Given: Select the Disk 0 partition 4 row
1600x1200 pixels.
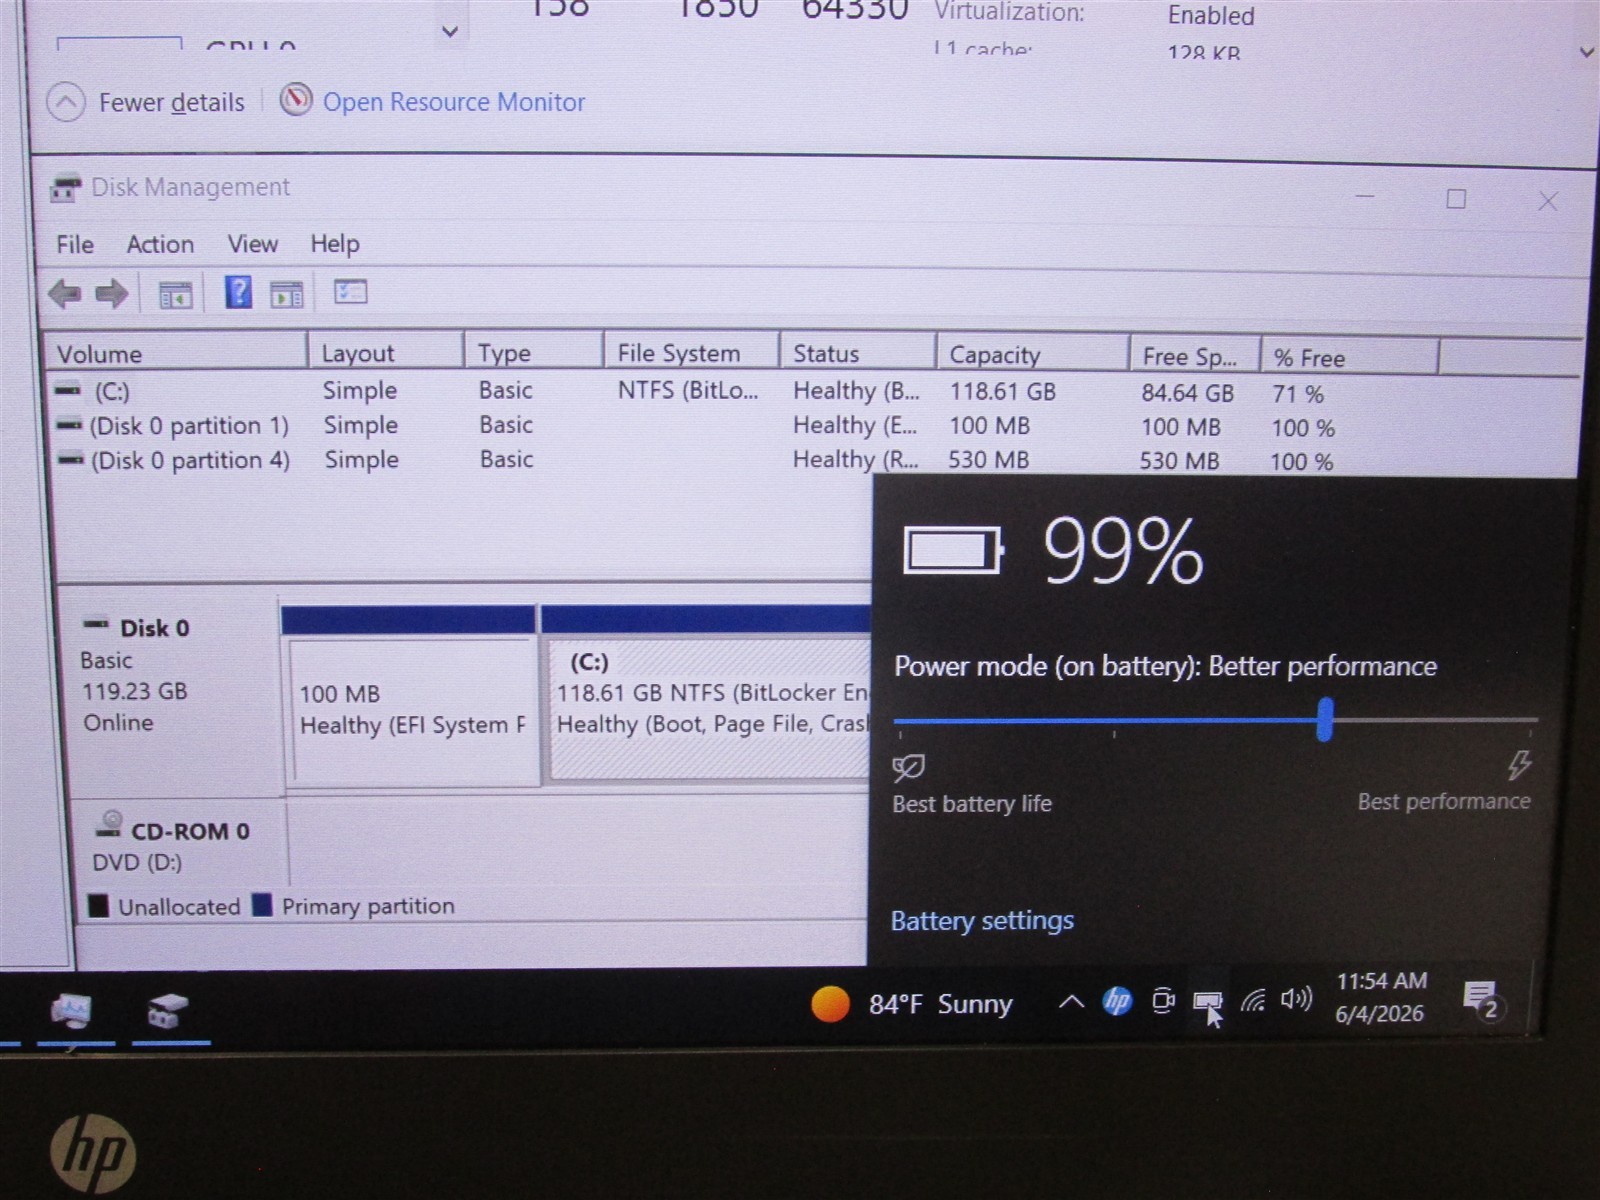Looking at the screenshot, I should [x=700, y=460].
